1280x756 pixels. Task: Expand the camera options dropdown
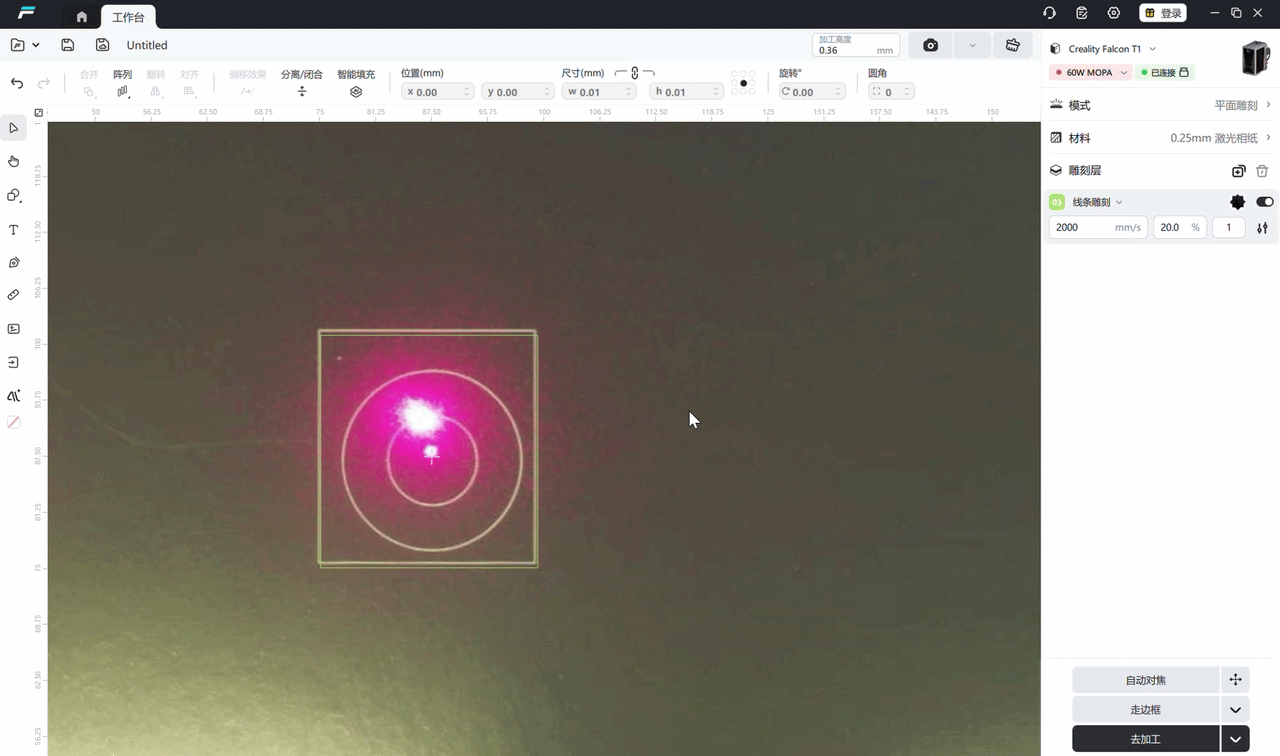tap(972, 45)
